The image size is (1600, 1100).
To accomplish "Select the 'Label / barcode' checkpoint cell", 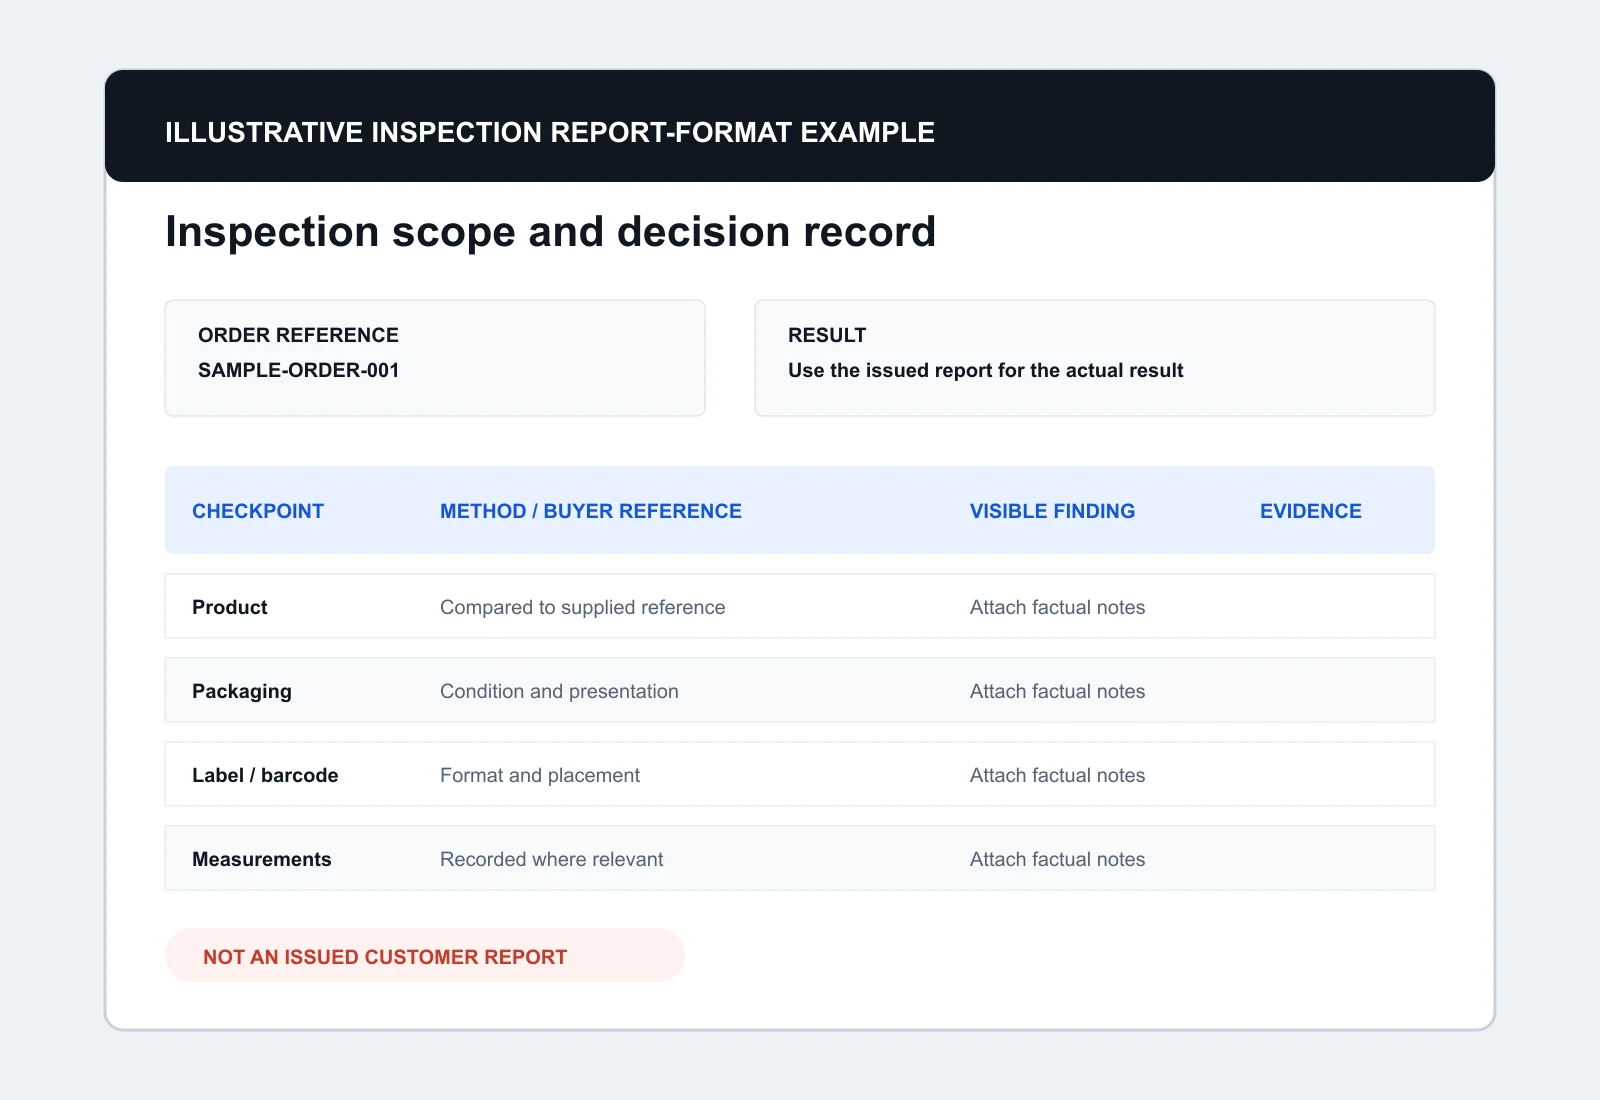I will [265, 775].
